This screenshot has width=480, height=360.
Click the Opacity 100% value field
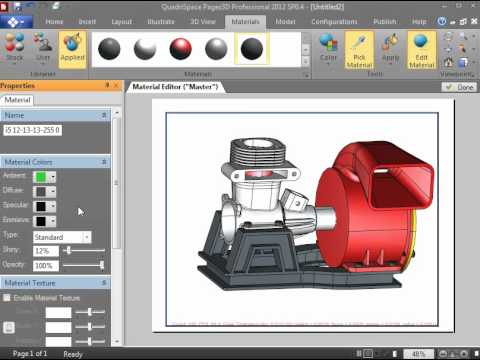tap(46, 266)
